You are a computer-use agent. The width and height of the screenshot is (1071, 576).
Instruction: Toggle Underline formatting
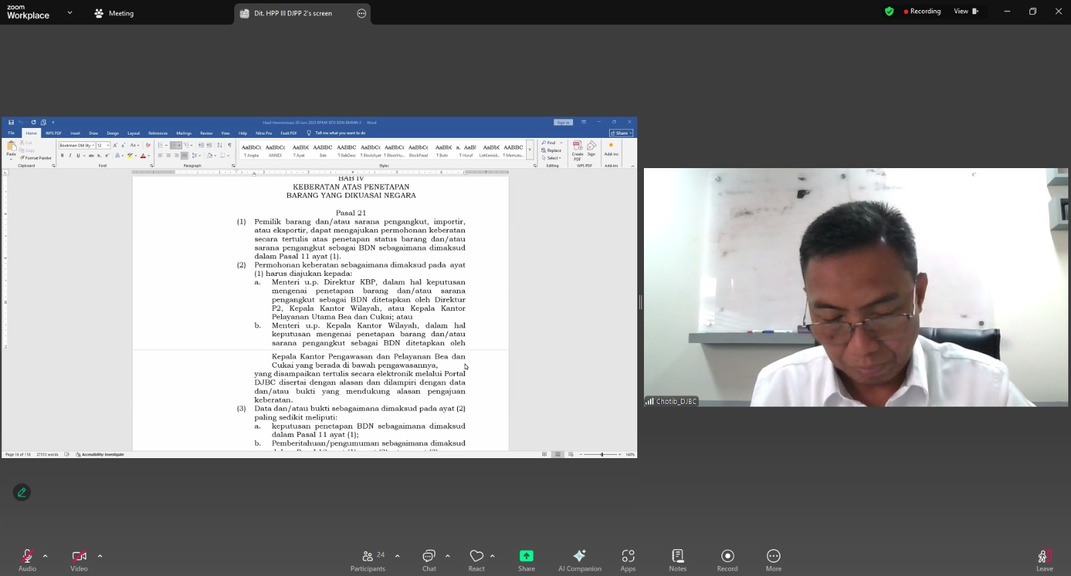click(78, 156)
